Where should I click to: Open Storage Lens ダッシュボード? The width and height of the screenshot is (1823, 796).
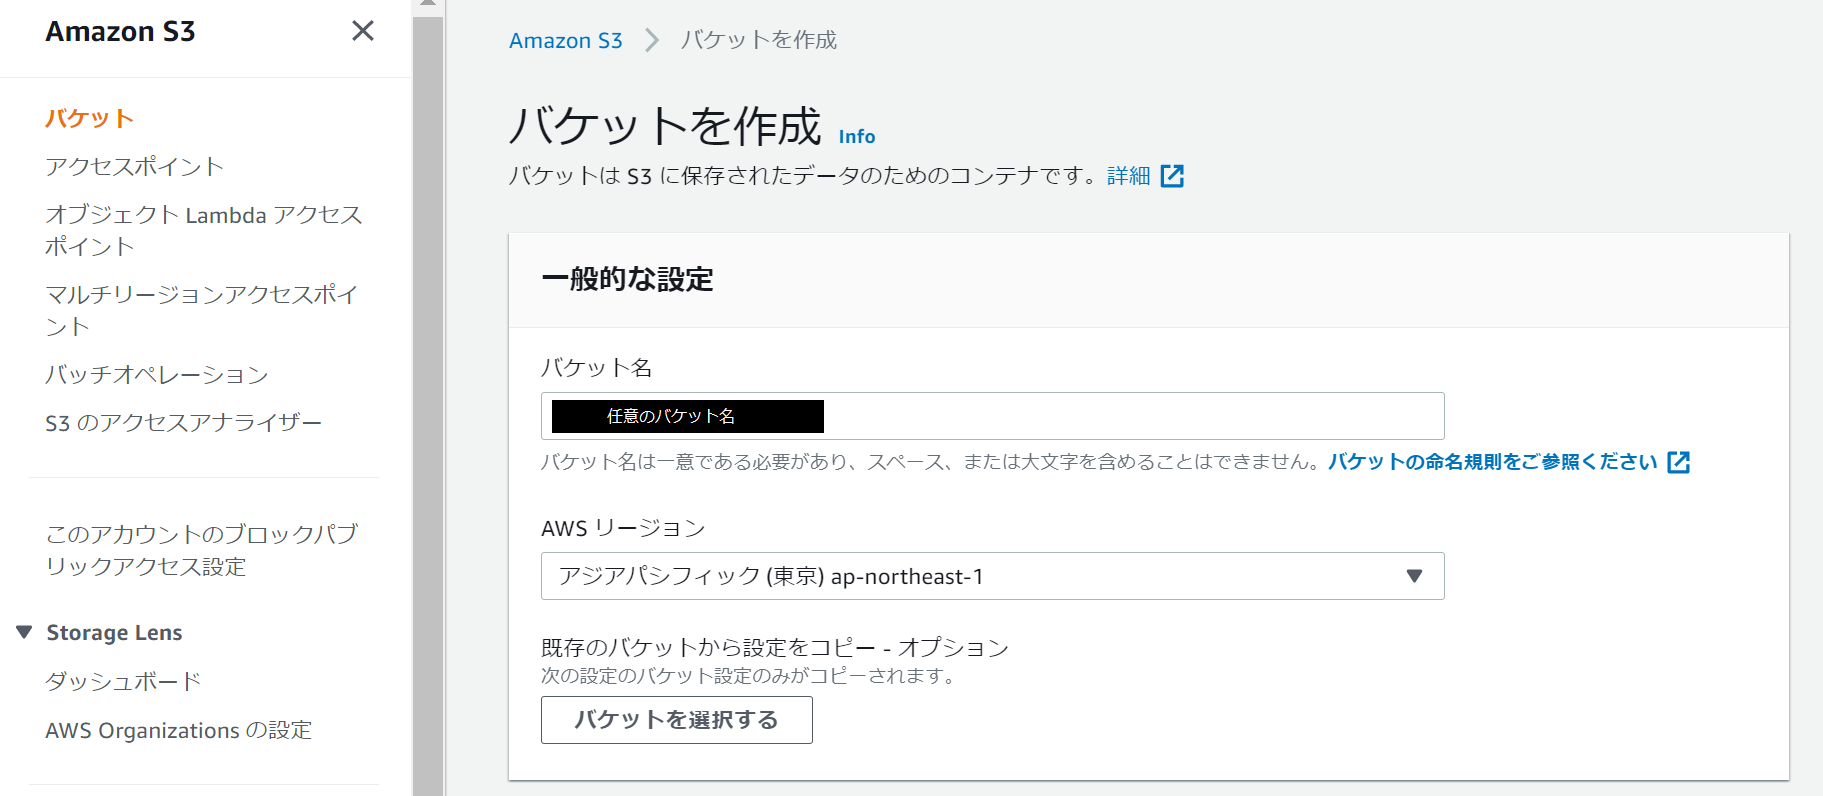point(123,681)
